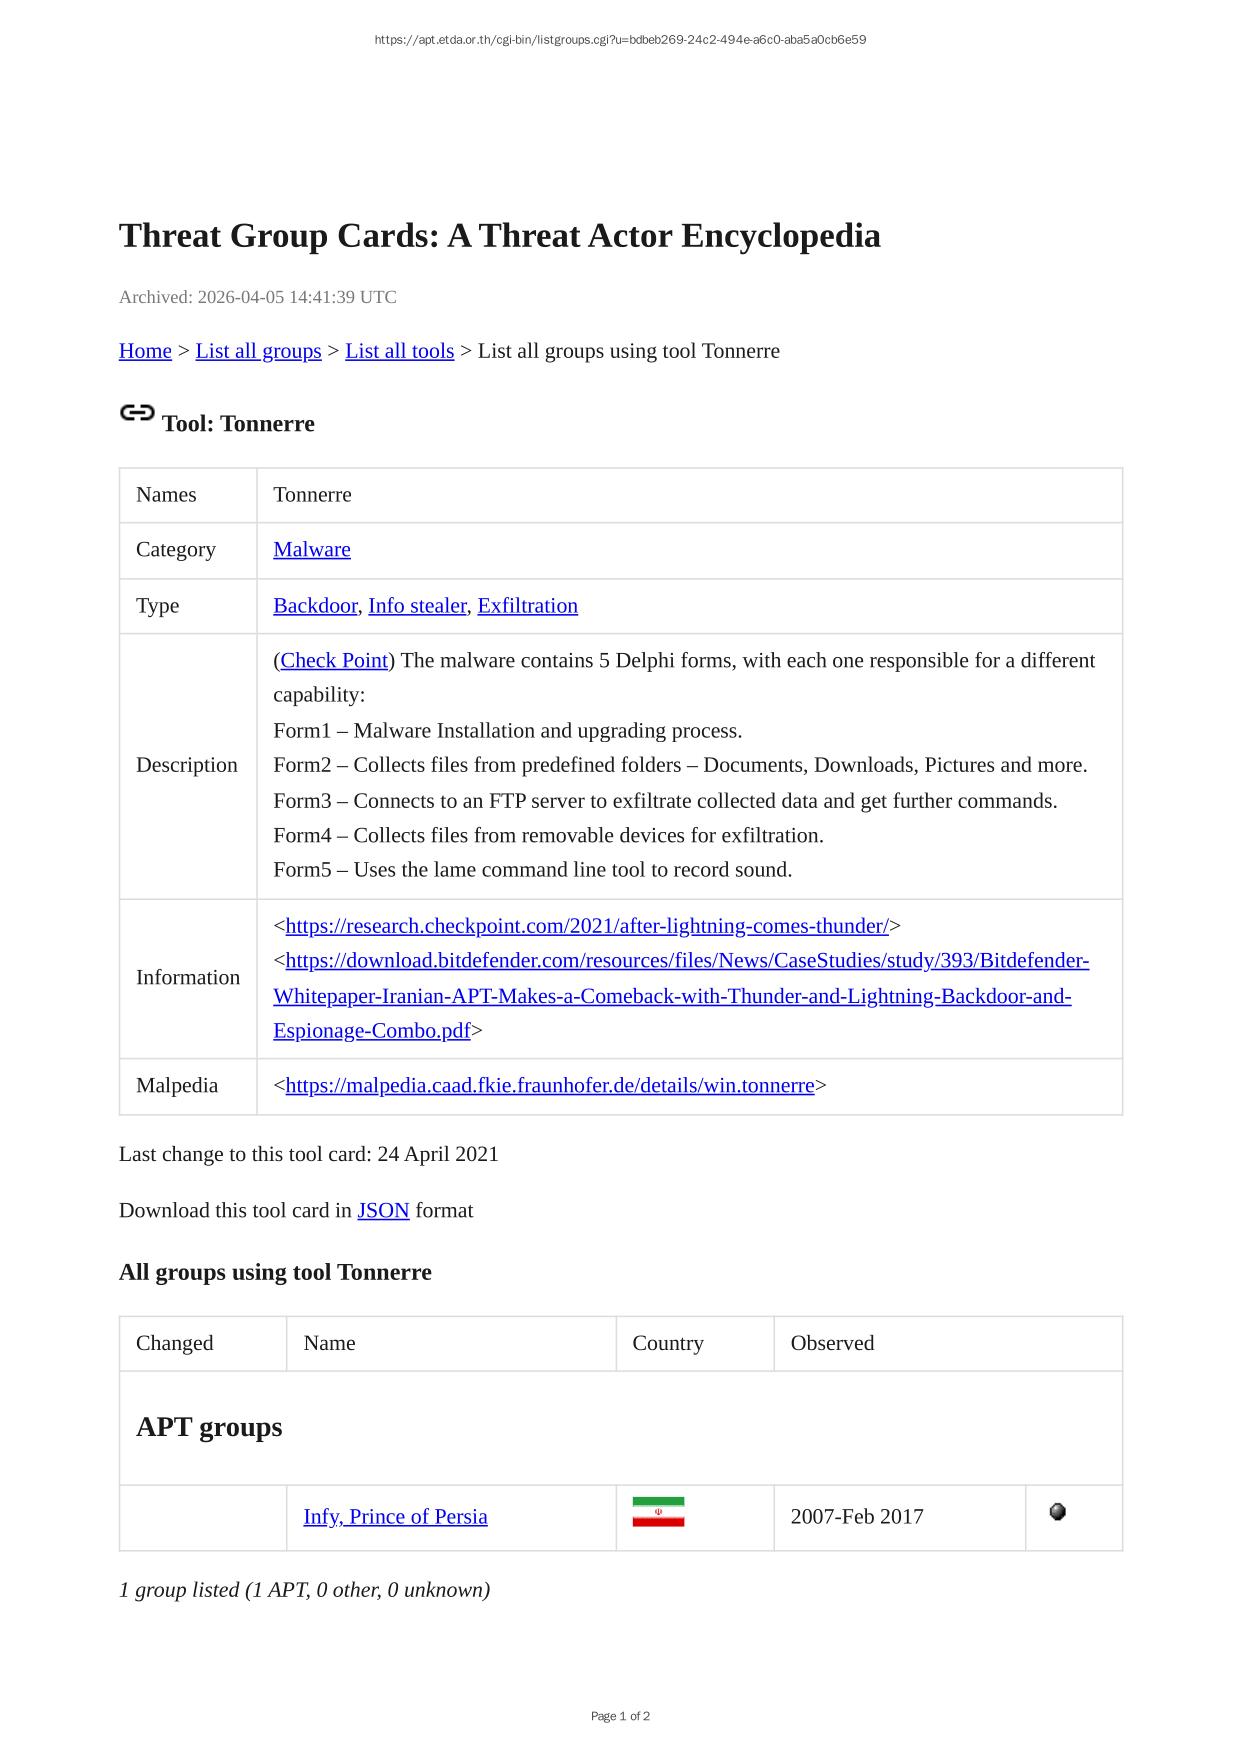Open the Exfiltration type link
The width and height of the screenshot is (1242, 1756).
[527, 605]
